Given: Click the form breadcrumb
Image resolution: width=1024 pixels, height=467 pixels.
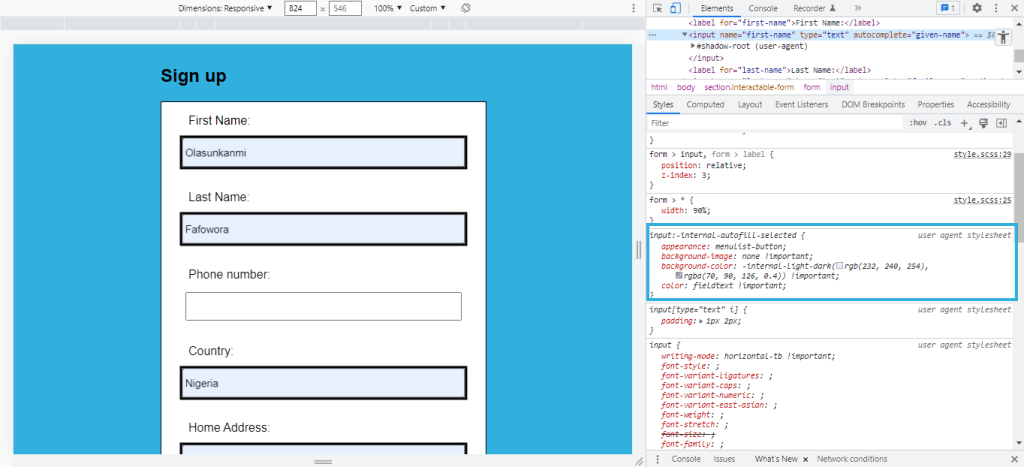Looking at the screenshot, I should pyautogui.click(x=812, y=87).
